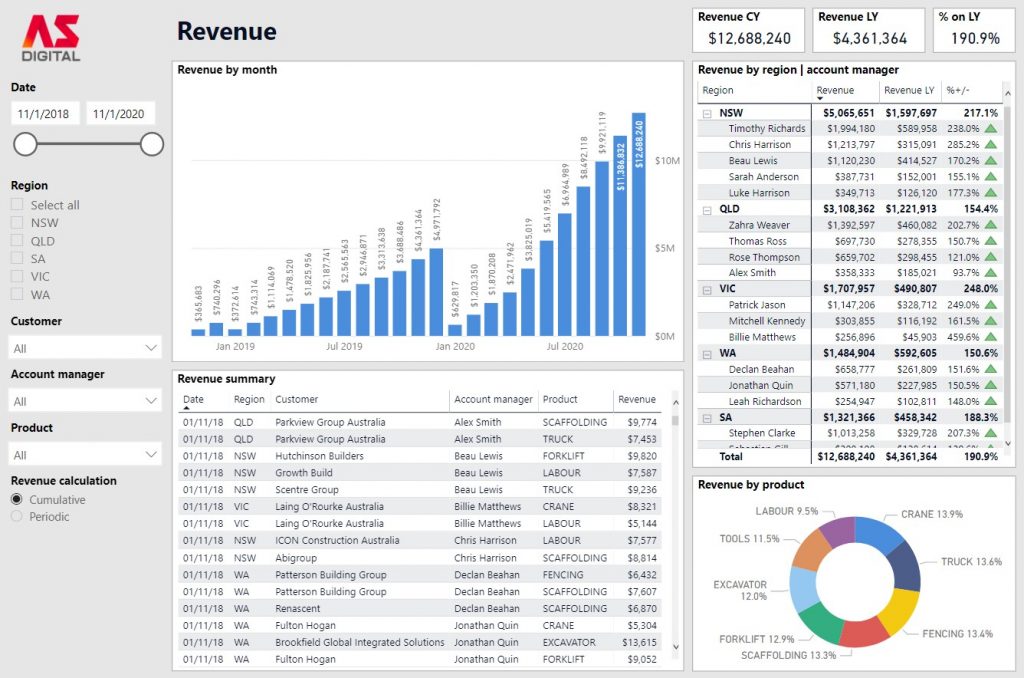Click the minus icon beside NSW to collapse it
Image resolution: width=1024 pixels, height=678 pixels.
point(705,112)
